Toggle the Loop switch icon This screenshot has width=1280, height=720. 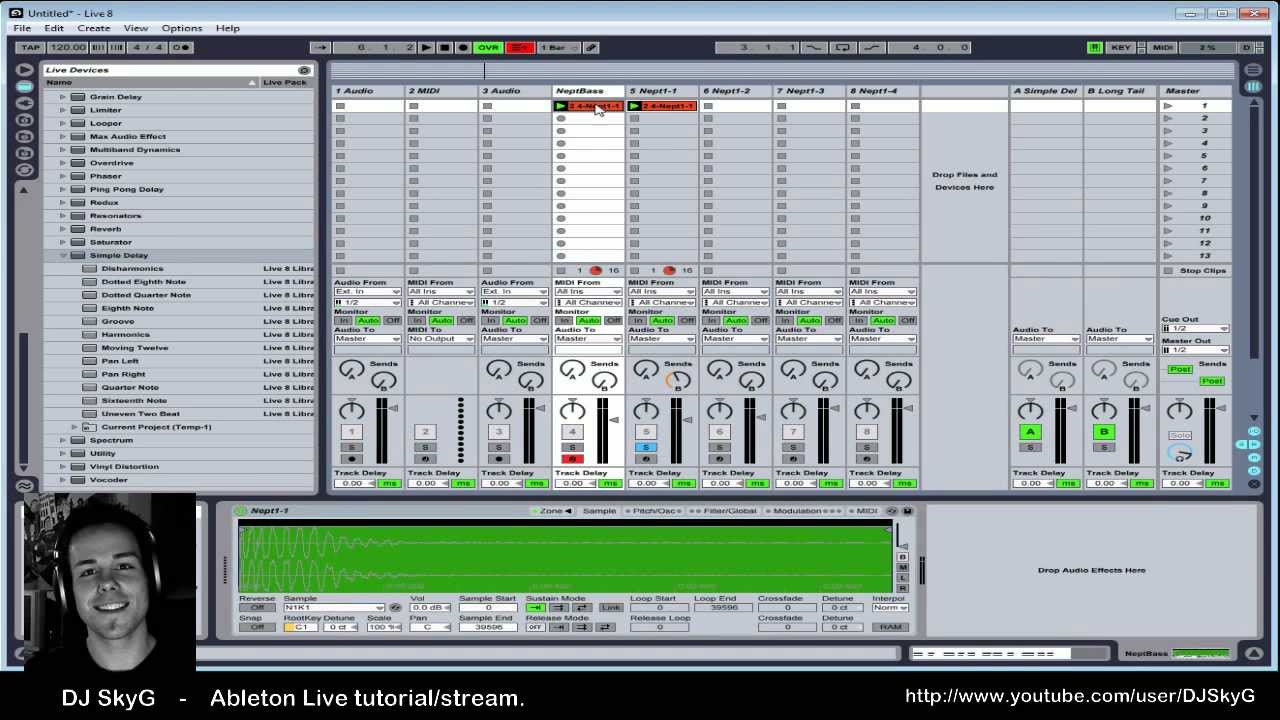coord(843,47)
